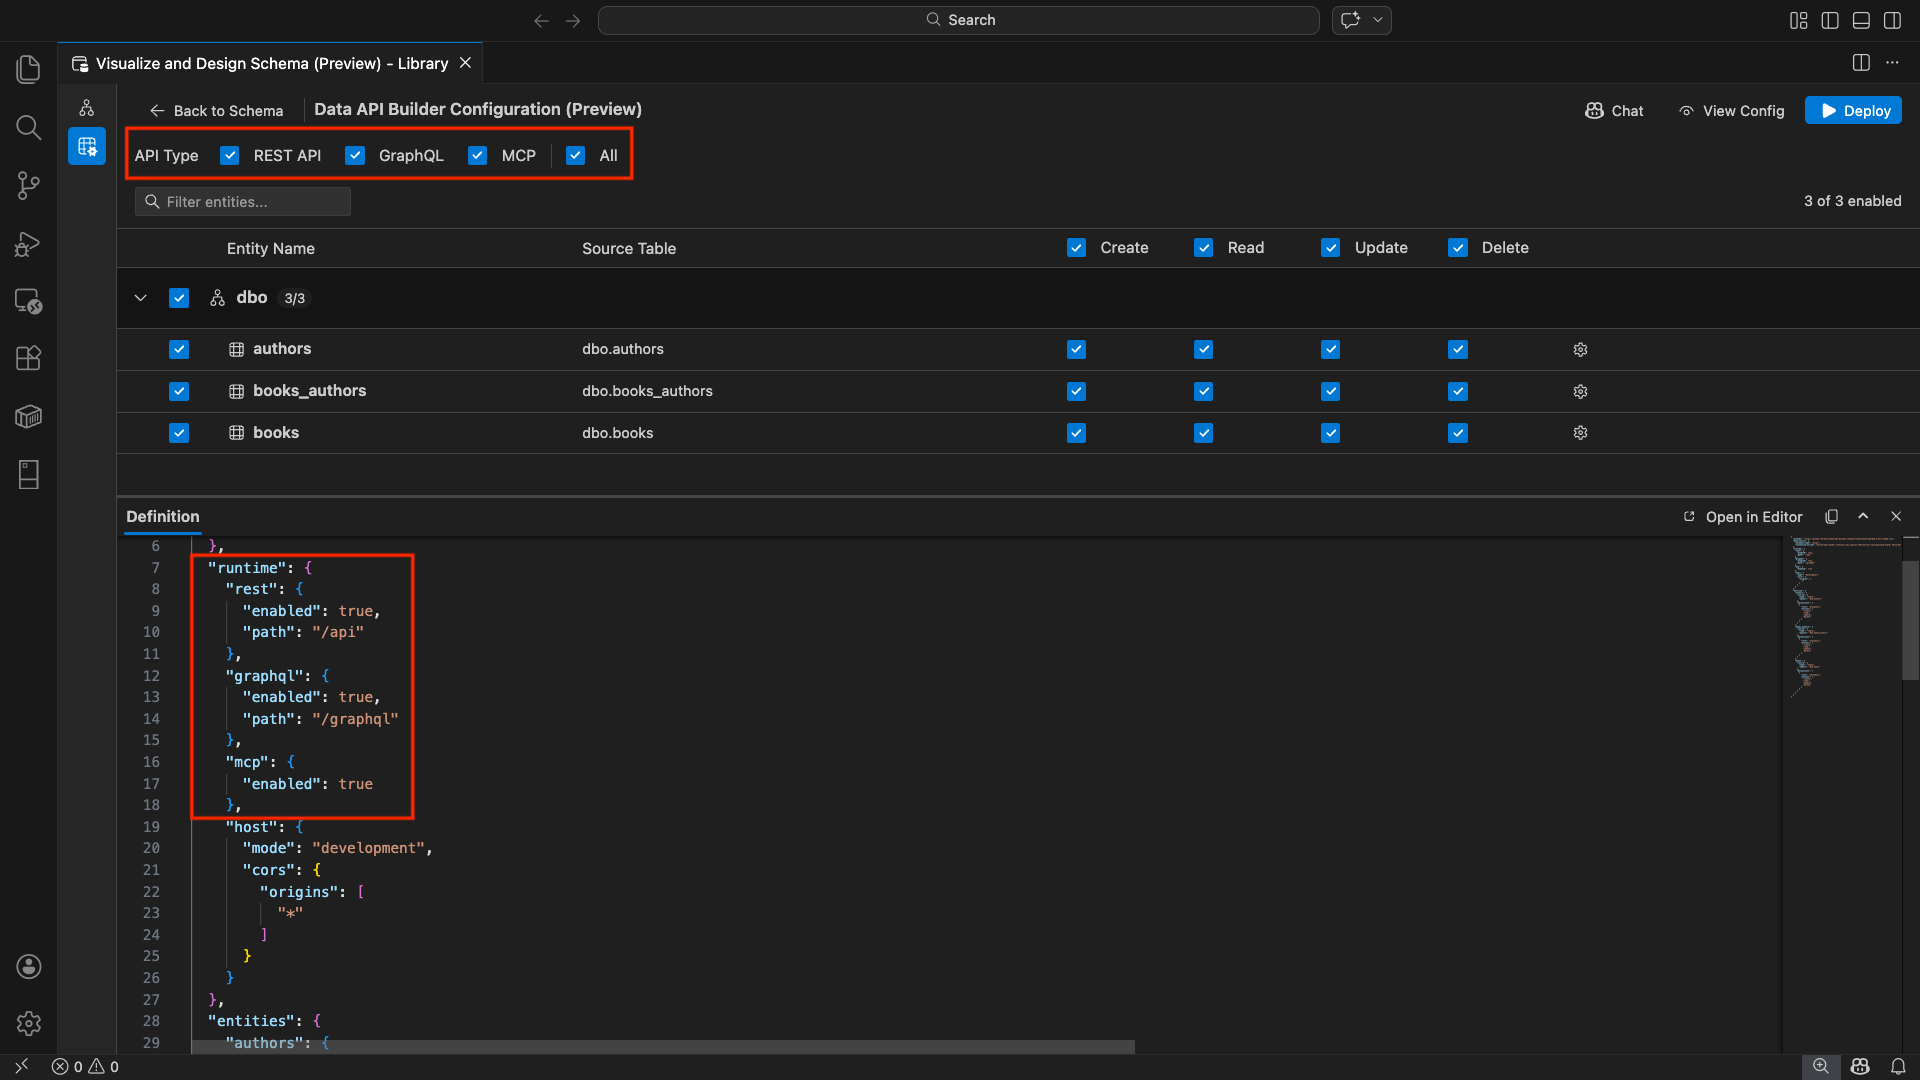Screen dimensions: 1920x1080
Task: Open the schema visualizer icon above the table designer
Action: (87, 107)
